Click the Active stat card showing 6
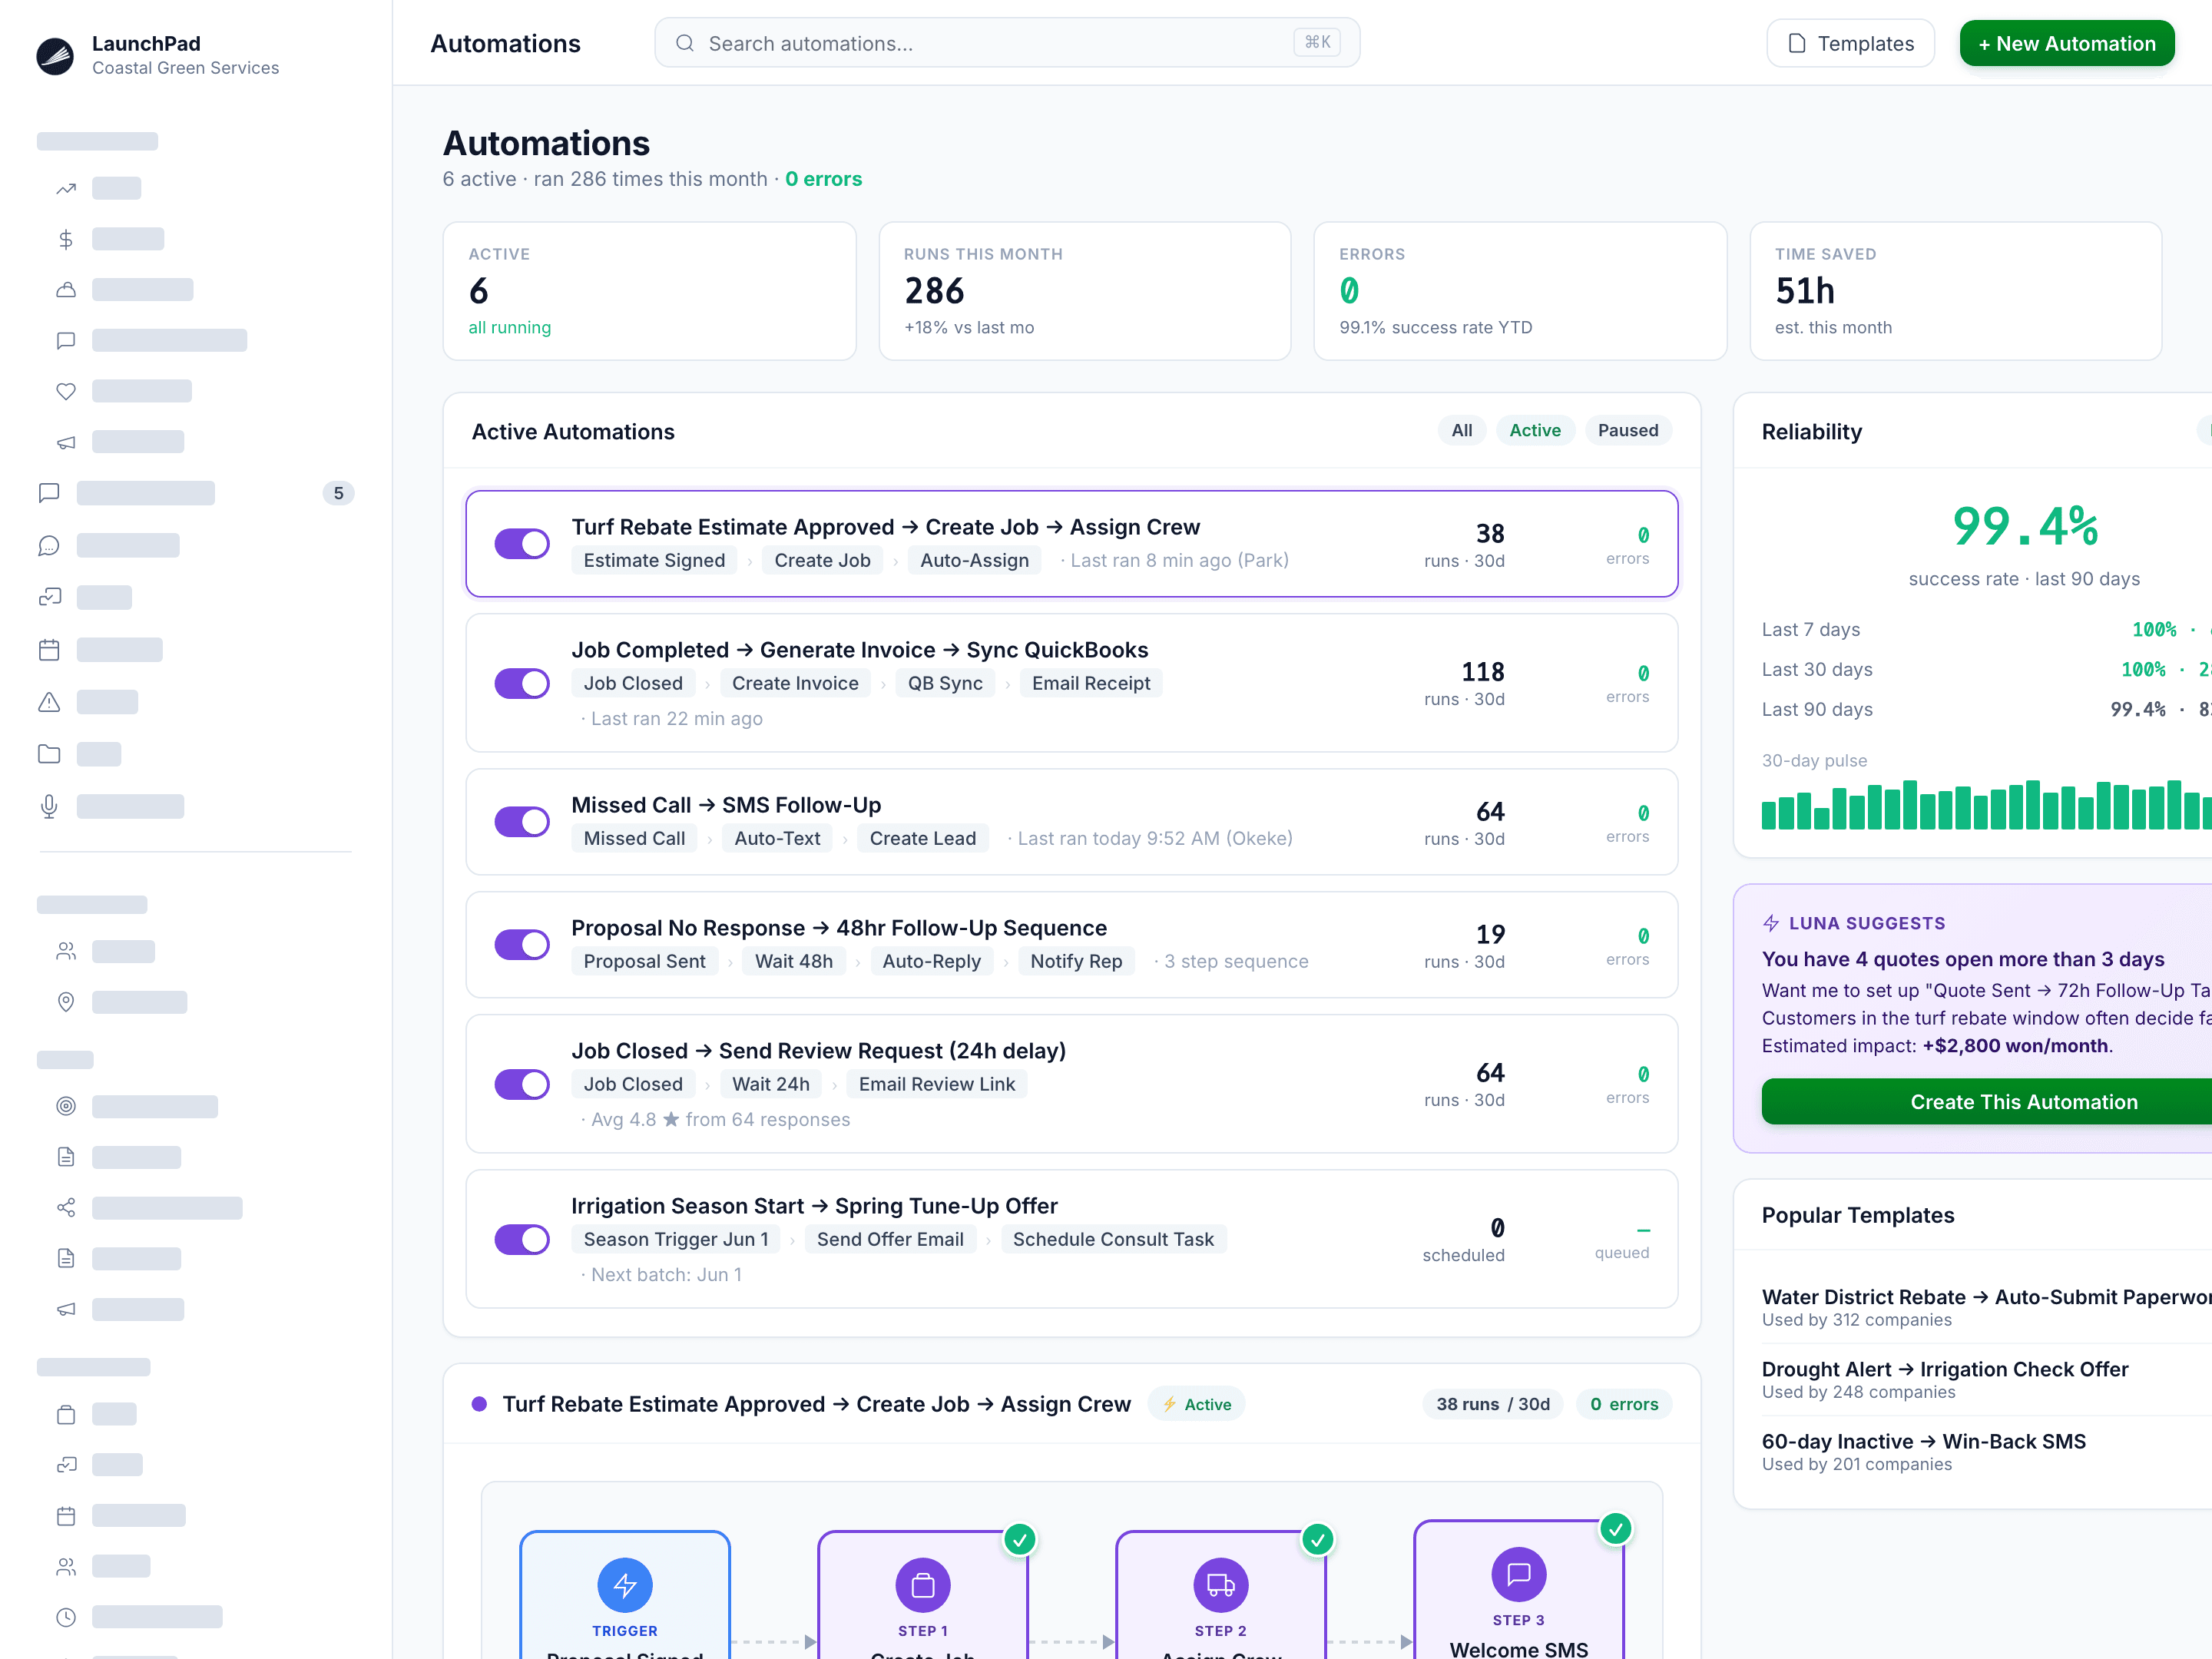 pos(649,291)
